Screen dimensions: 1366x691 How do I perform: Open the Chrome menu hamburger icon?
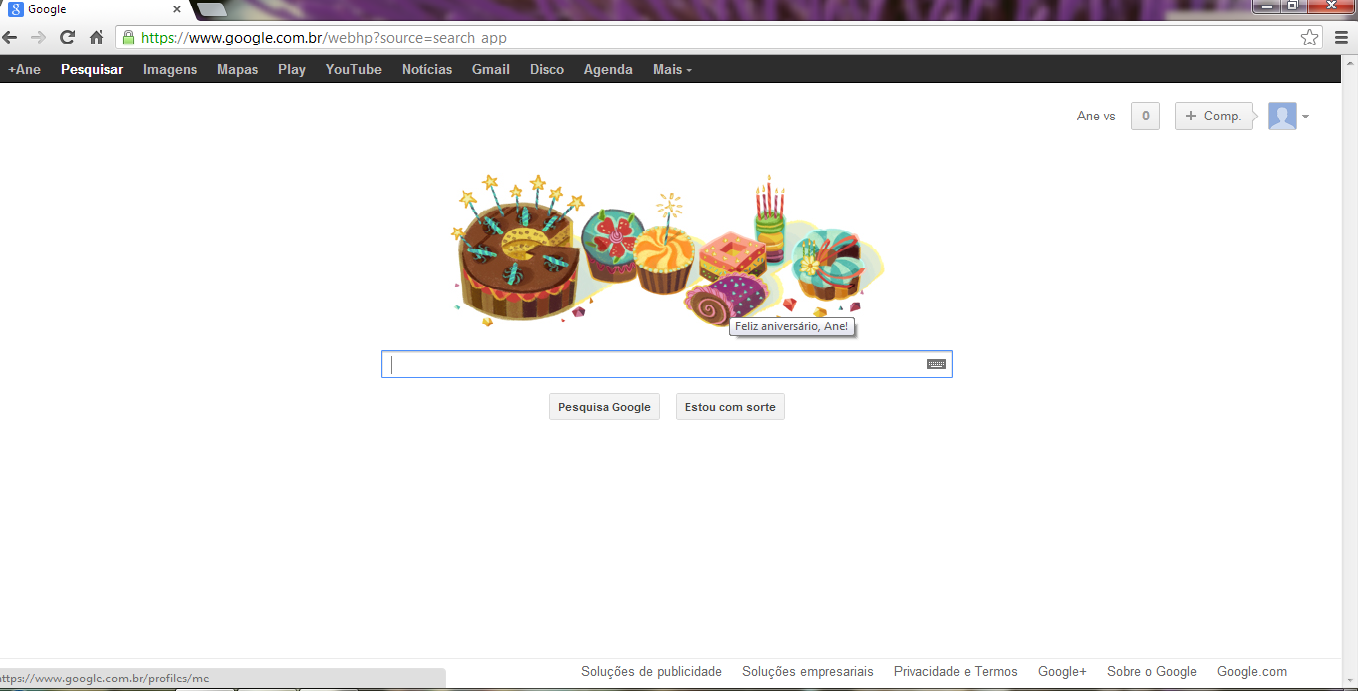(x=1341, y=38)
